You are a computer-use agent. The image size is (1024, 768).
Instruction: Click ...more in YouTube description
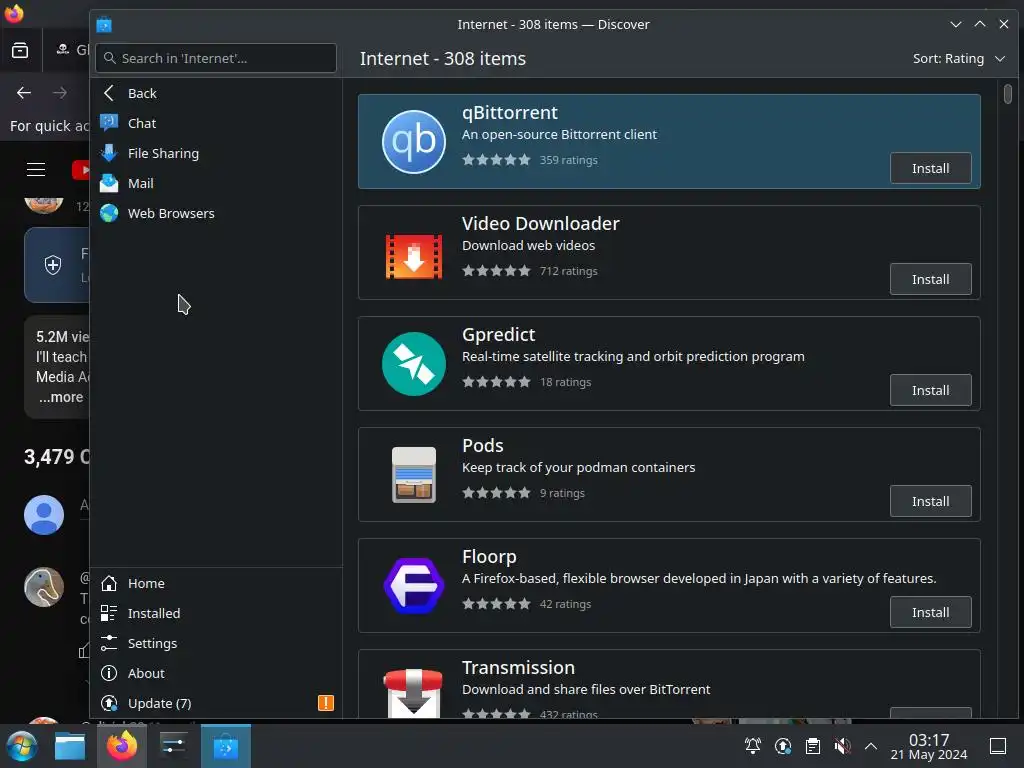[x=61, y=397]
